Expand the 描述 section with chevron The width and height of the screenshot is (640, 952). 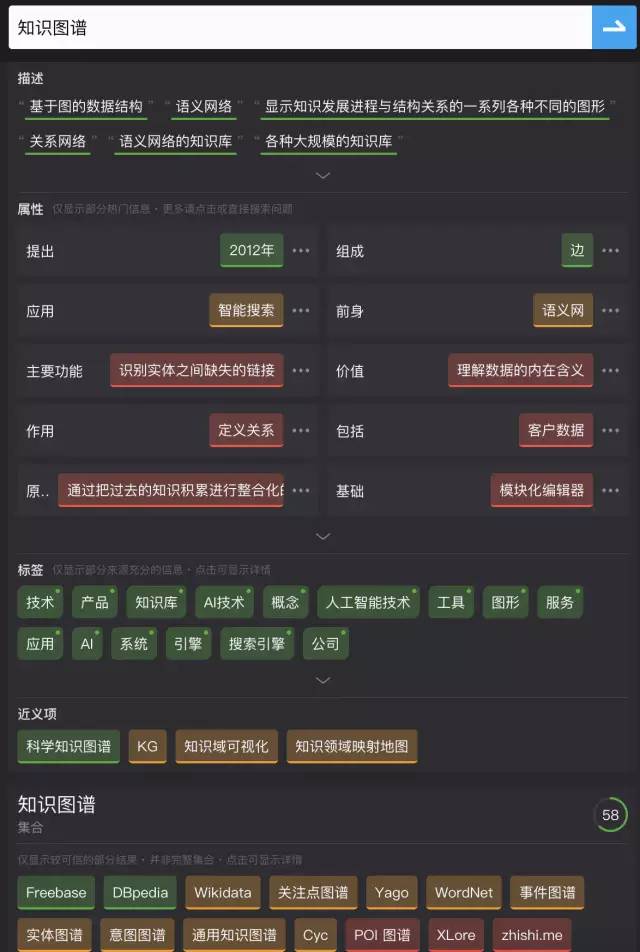click(322, 175)
